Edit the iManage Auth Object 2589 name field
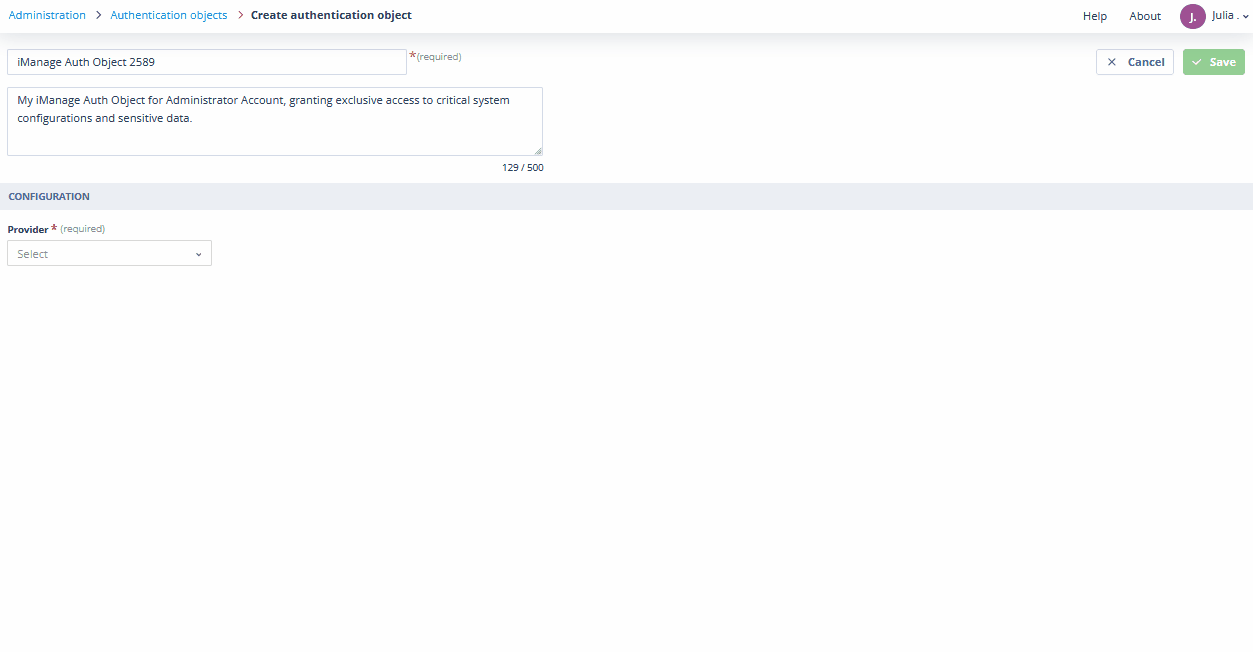Screen dimensions: 1253x652 [207, 62]
